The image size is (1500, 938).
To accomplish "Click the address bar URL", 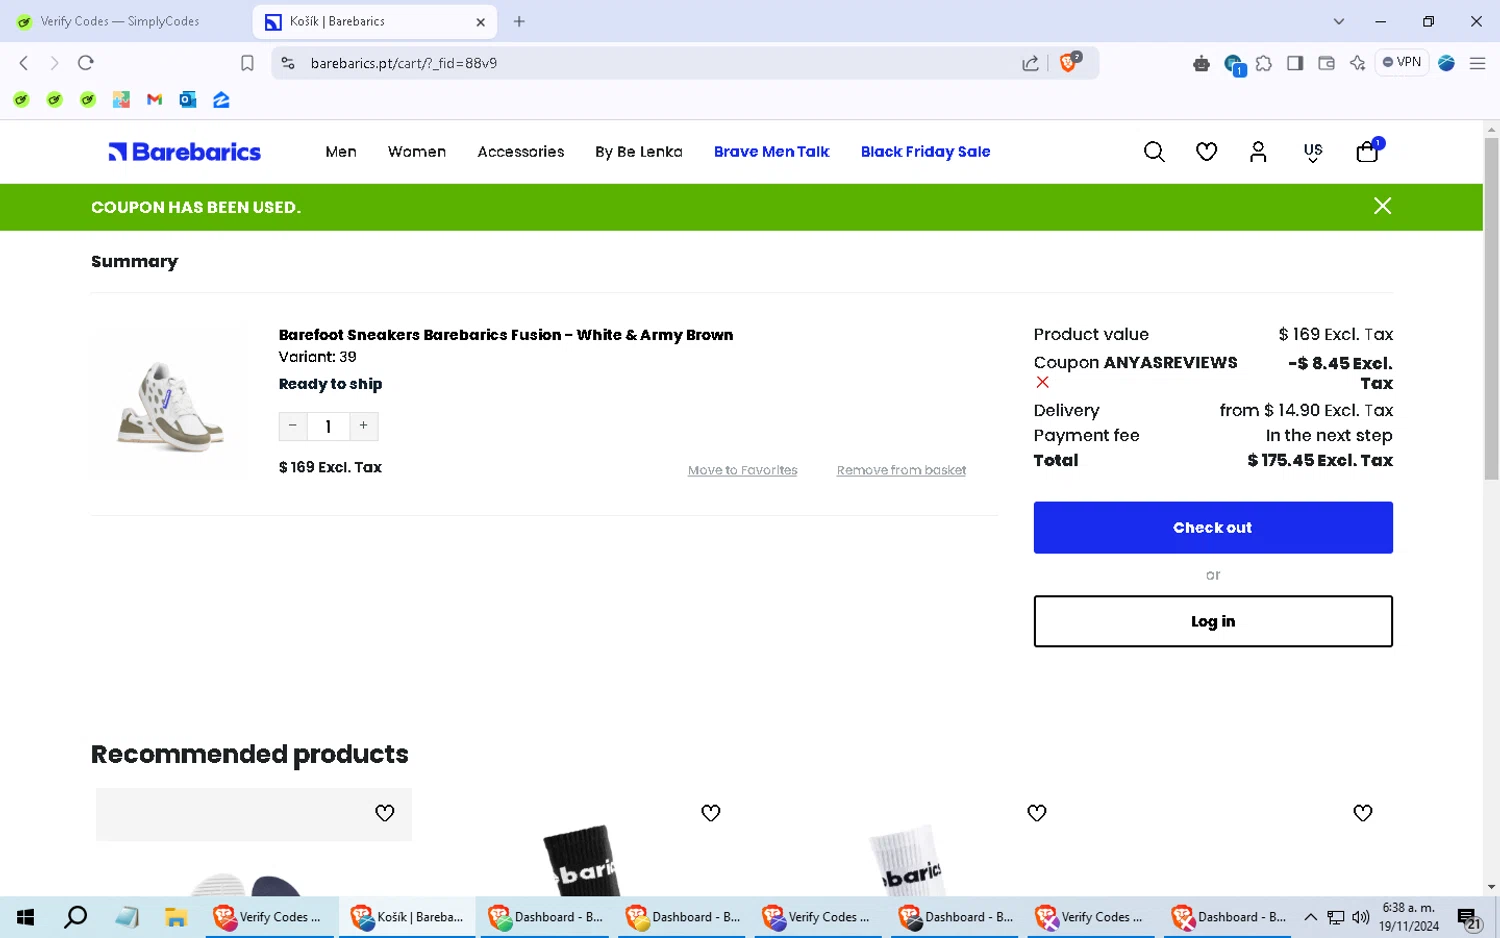I will 404,63.
